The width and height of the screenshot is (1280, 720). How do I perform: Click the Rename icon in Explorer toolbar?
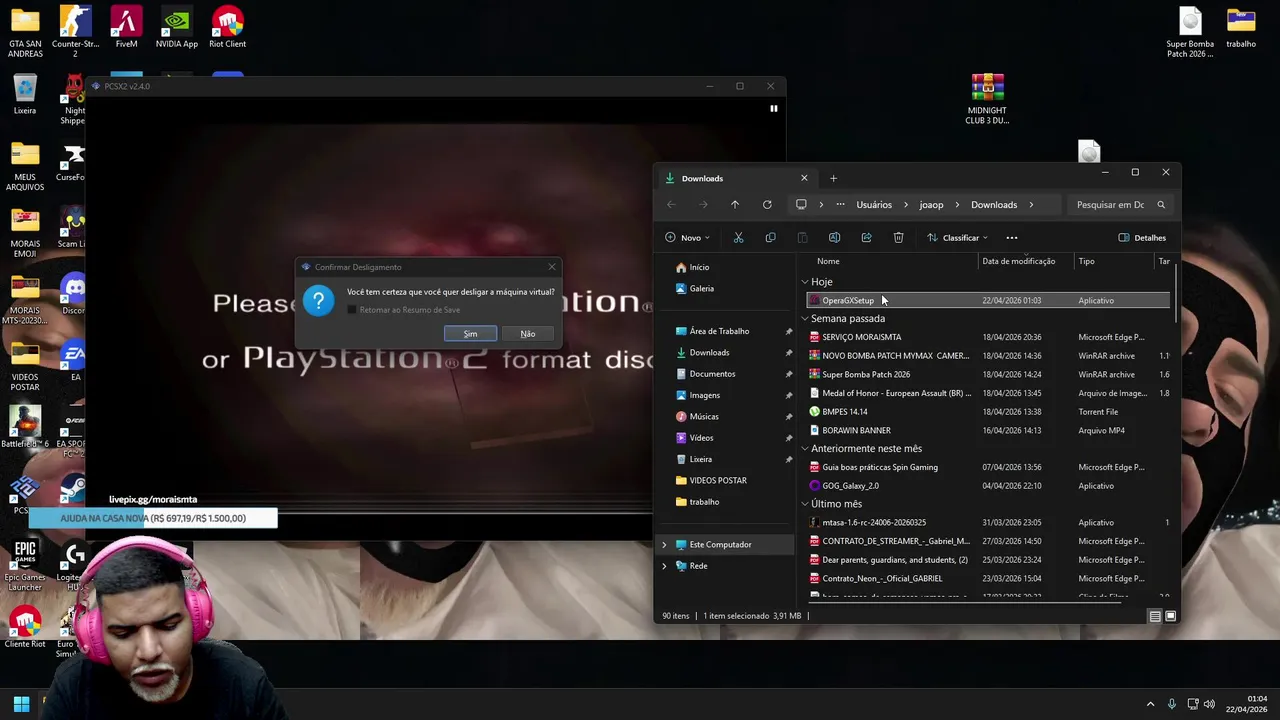tap(834, 238)
